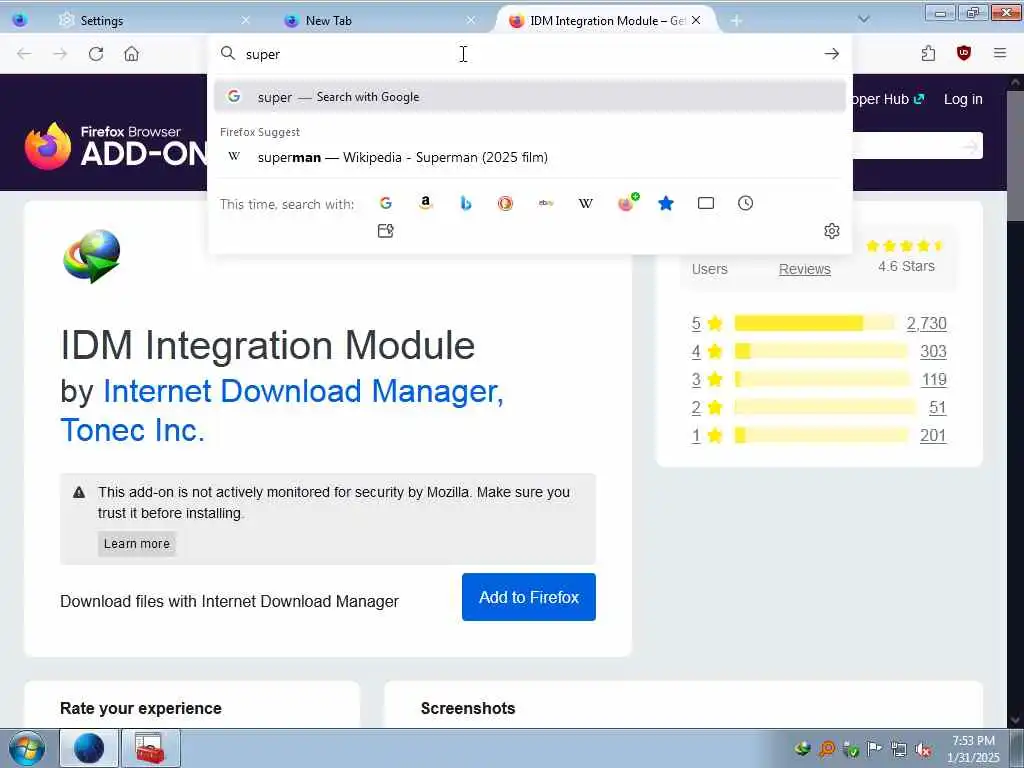Open the Developer Hub link

tap(888, 99)
